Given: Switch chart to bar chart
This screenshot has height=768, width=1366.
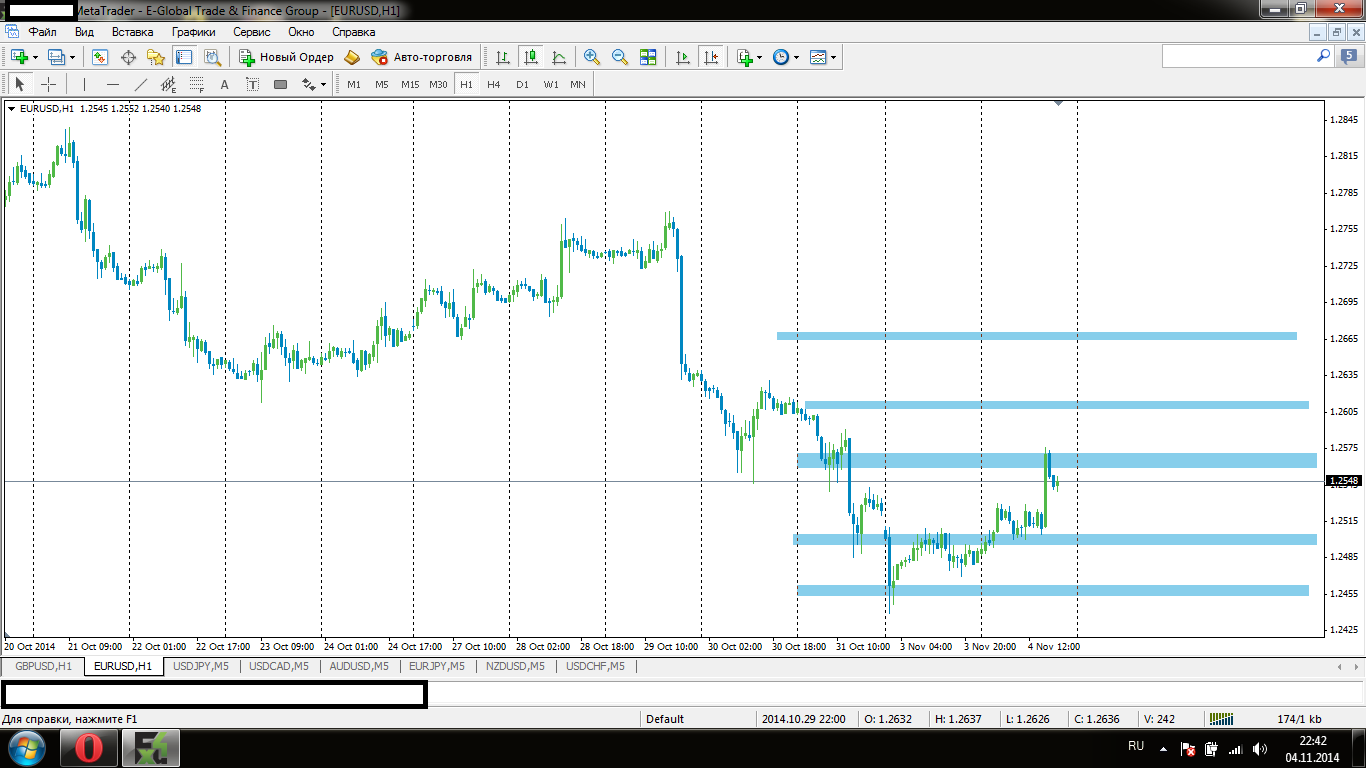Looking at the screenshot, I should click(503, 57).
